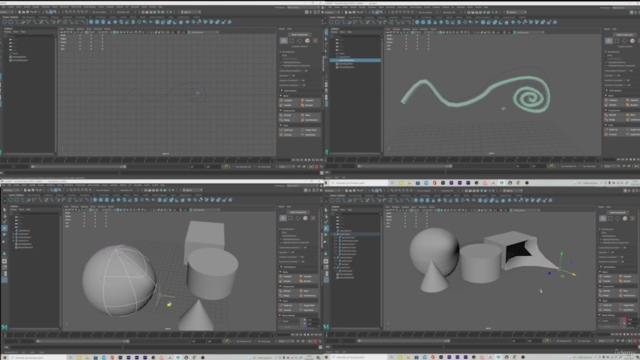Click Extrude tool in top-left window Components section
This screenshot has height=360, width=640.
click(x=289, y=115)
